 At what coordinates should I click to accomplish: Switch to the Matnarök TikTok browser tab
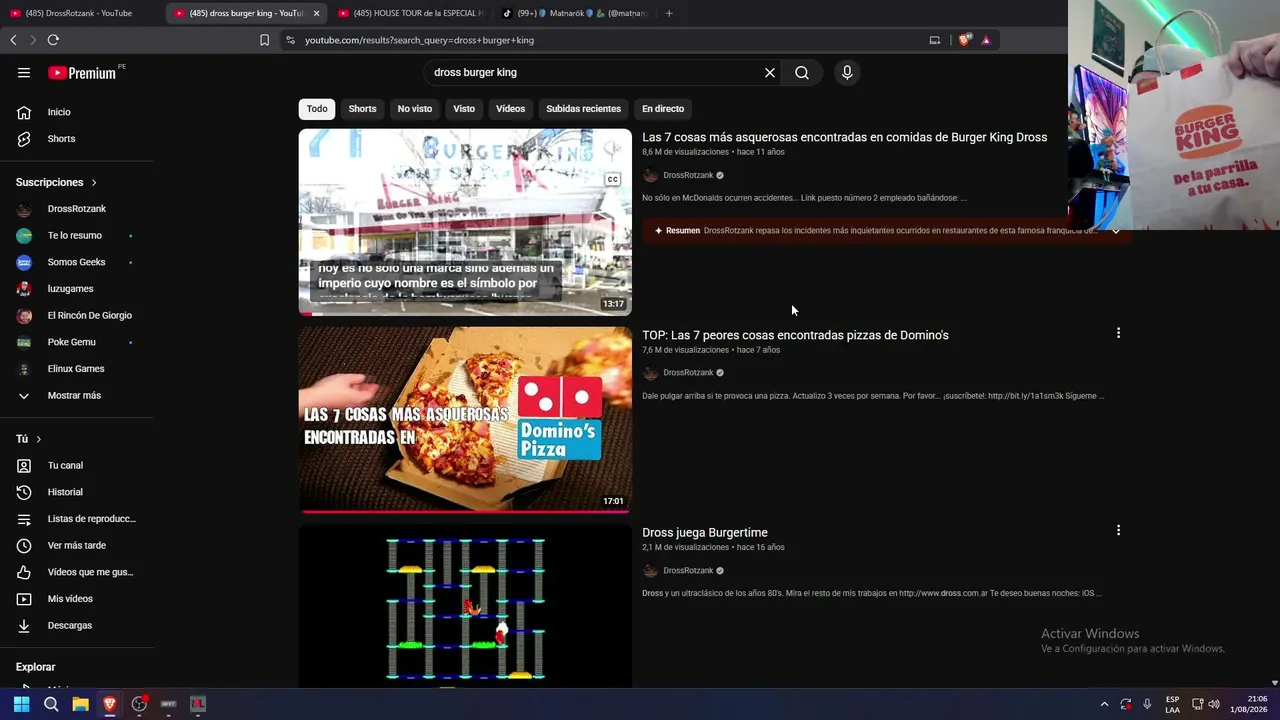pyautogui.click(x=574, y=13)
